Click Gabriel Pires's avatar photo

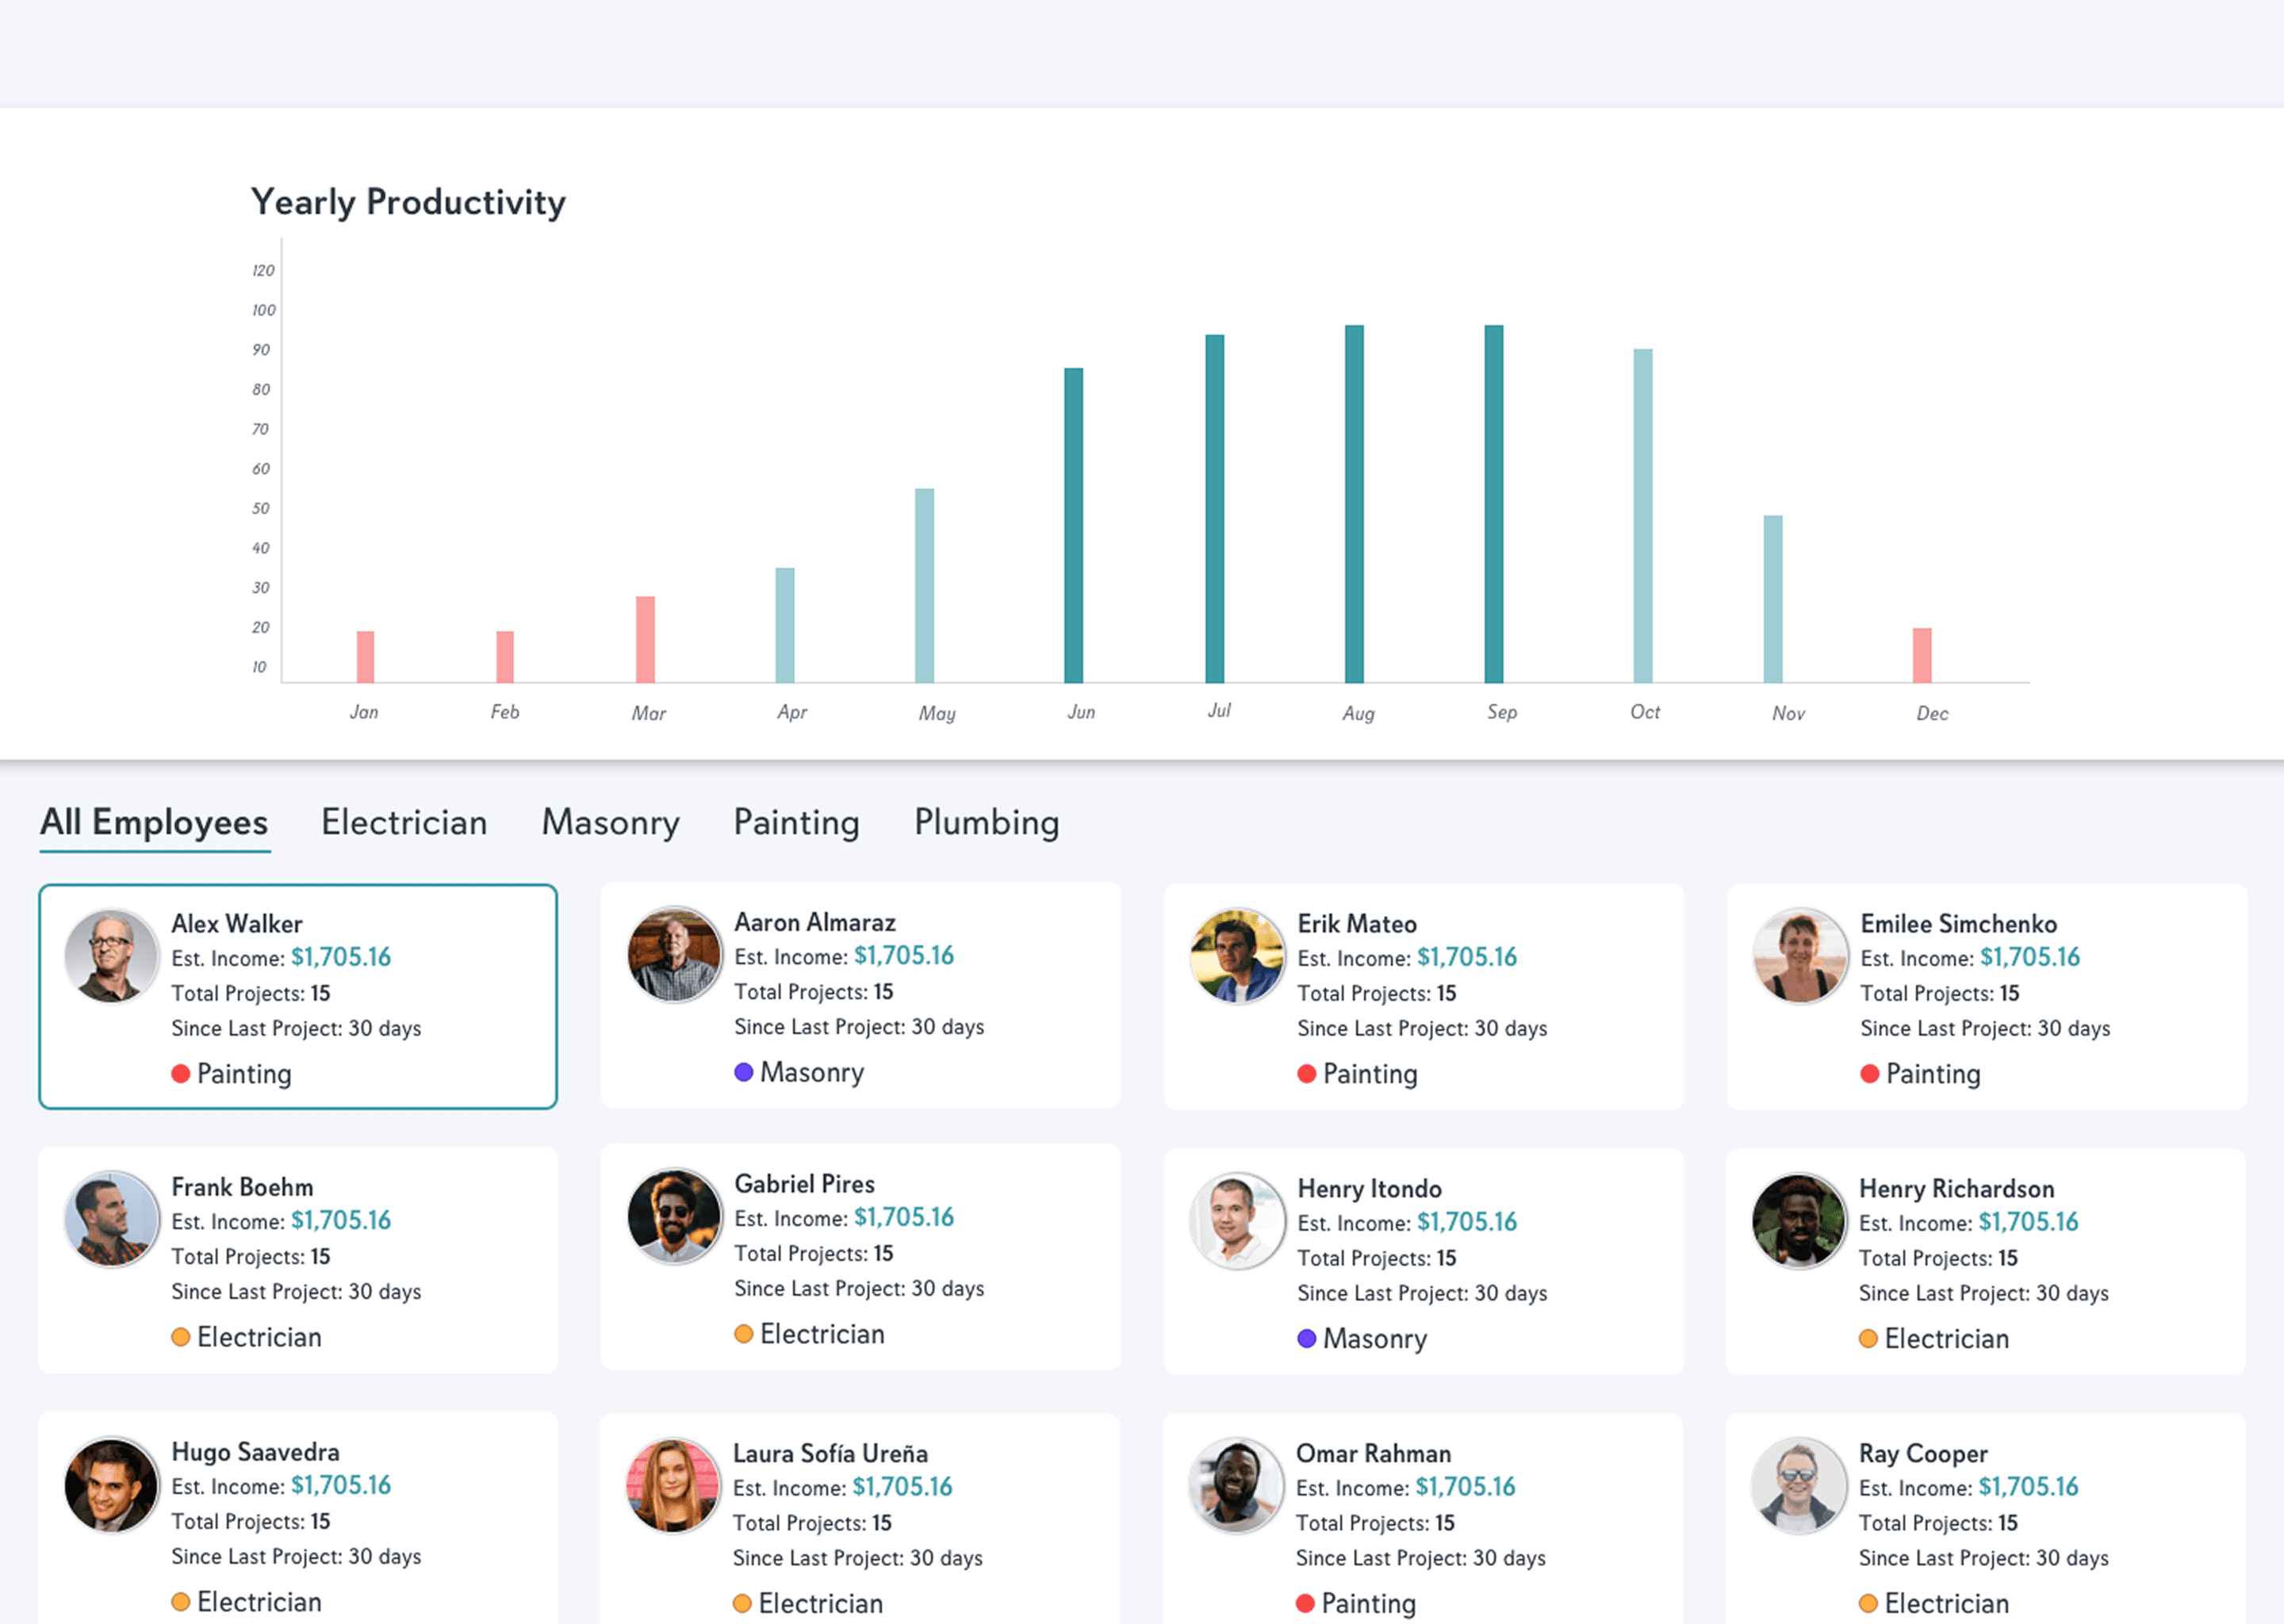(x=674, y=1216)
